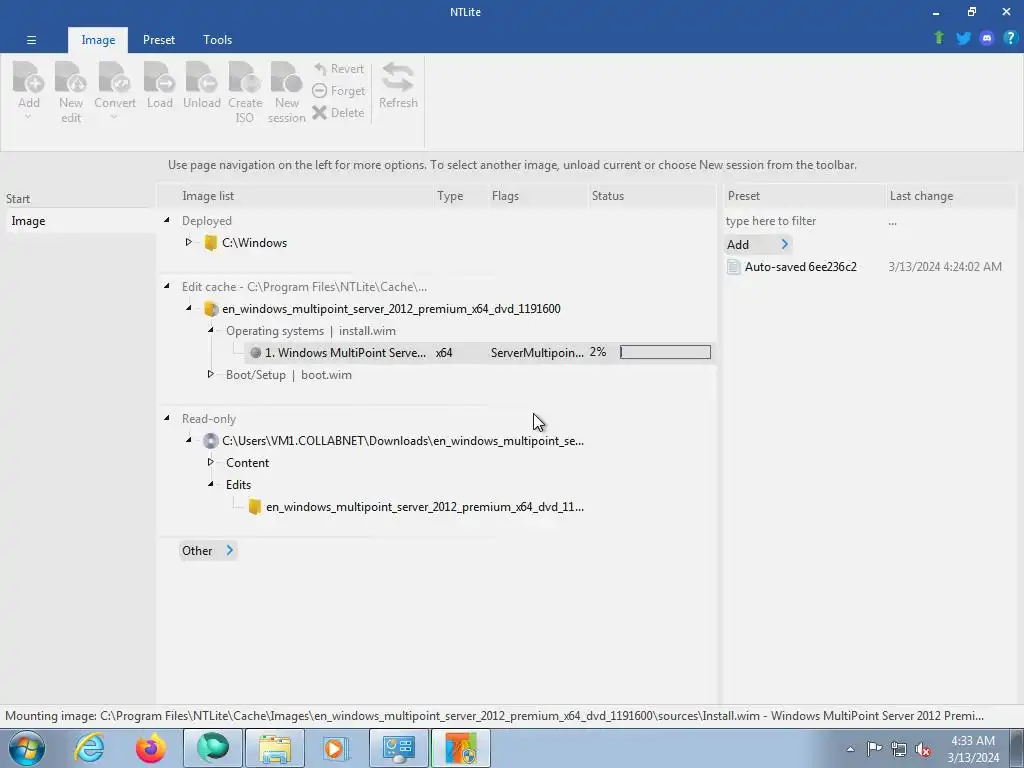
Task: Click the Type column header
Action: click(x=461, y=196)
